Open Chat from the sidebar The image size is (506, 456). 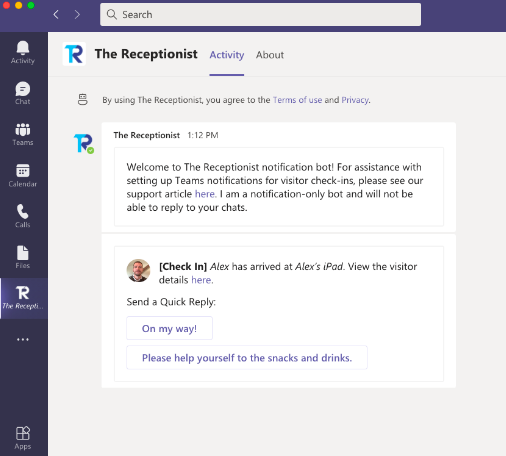coord(23,93)
